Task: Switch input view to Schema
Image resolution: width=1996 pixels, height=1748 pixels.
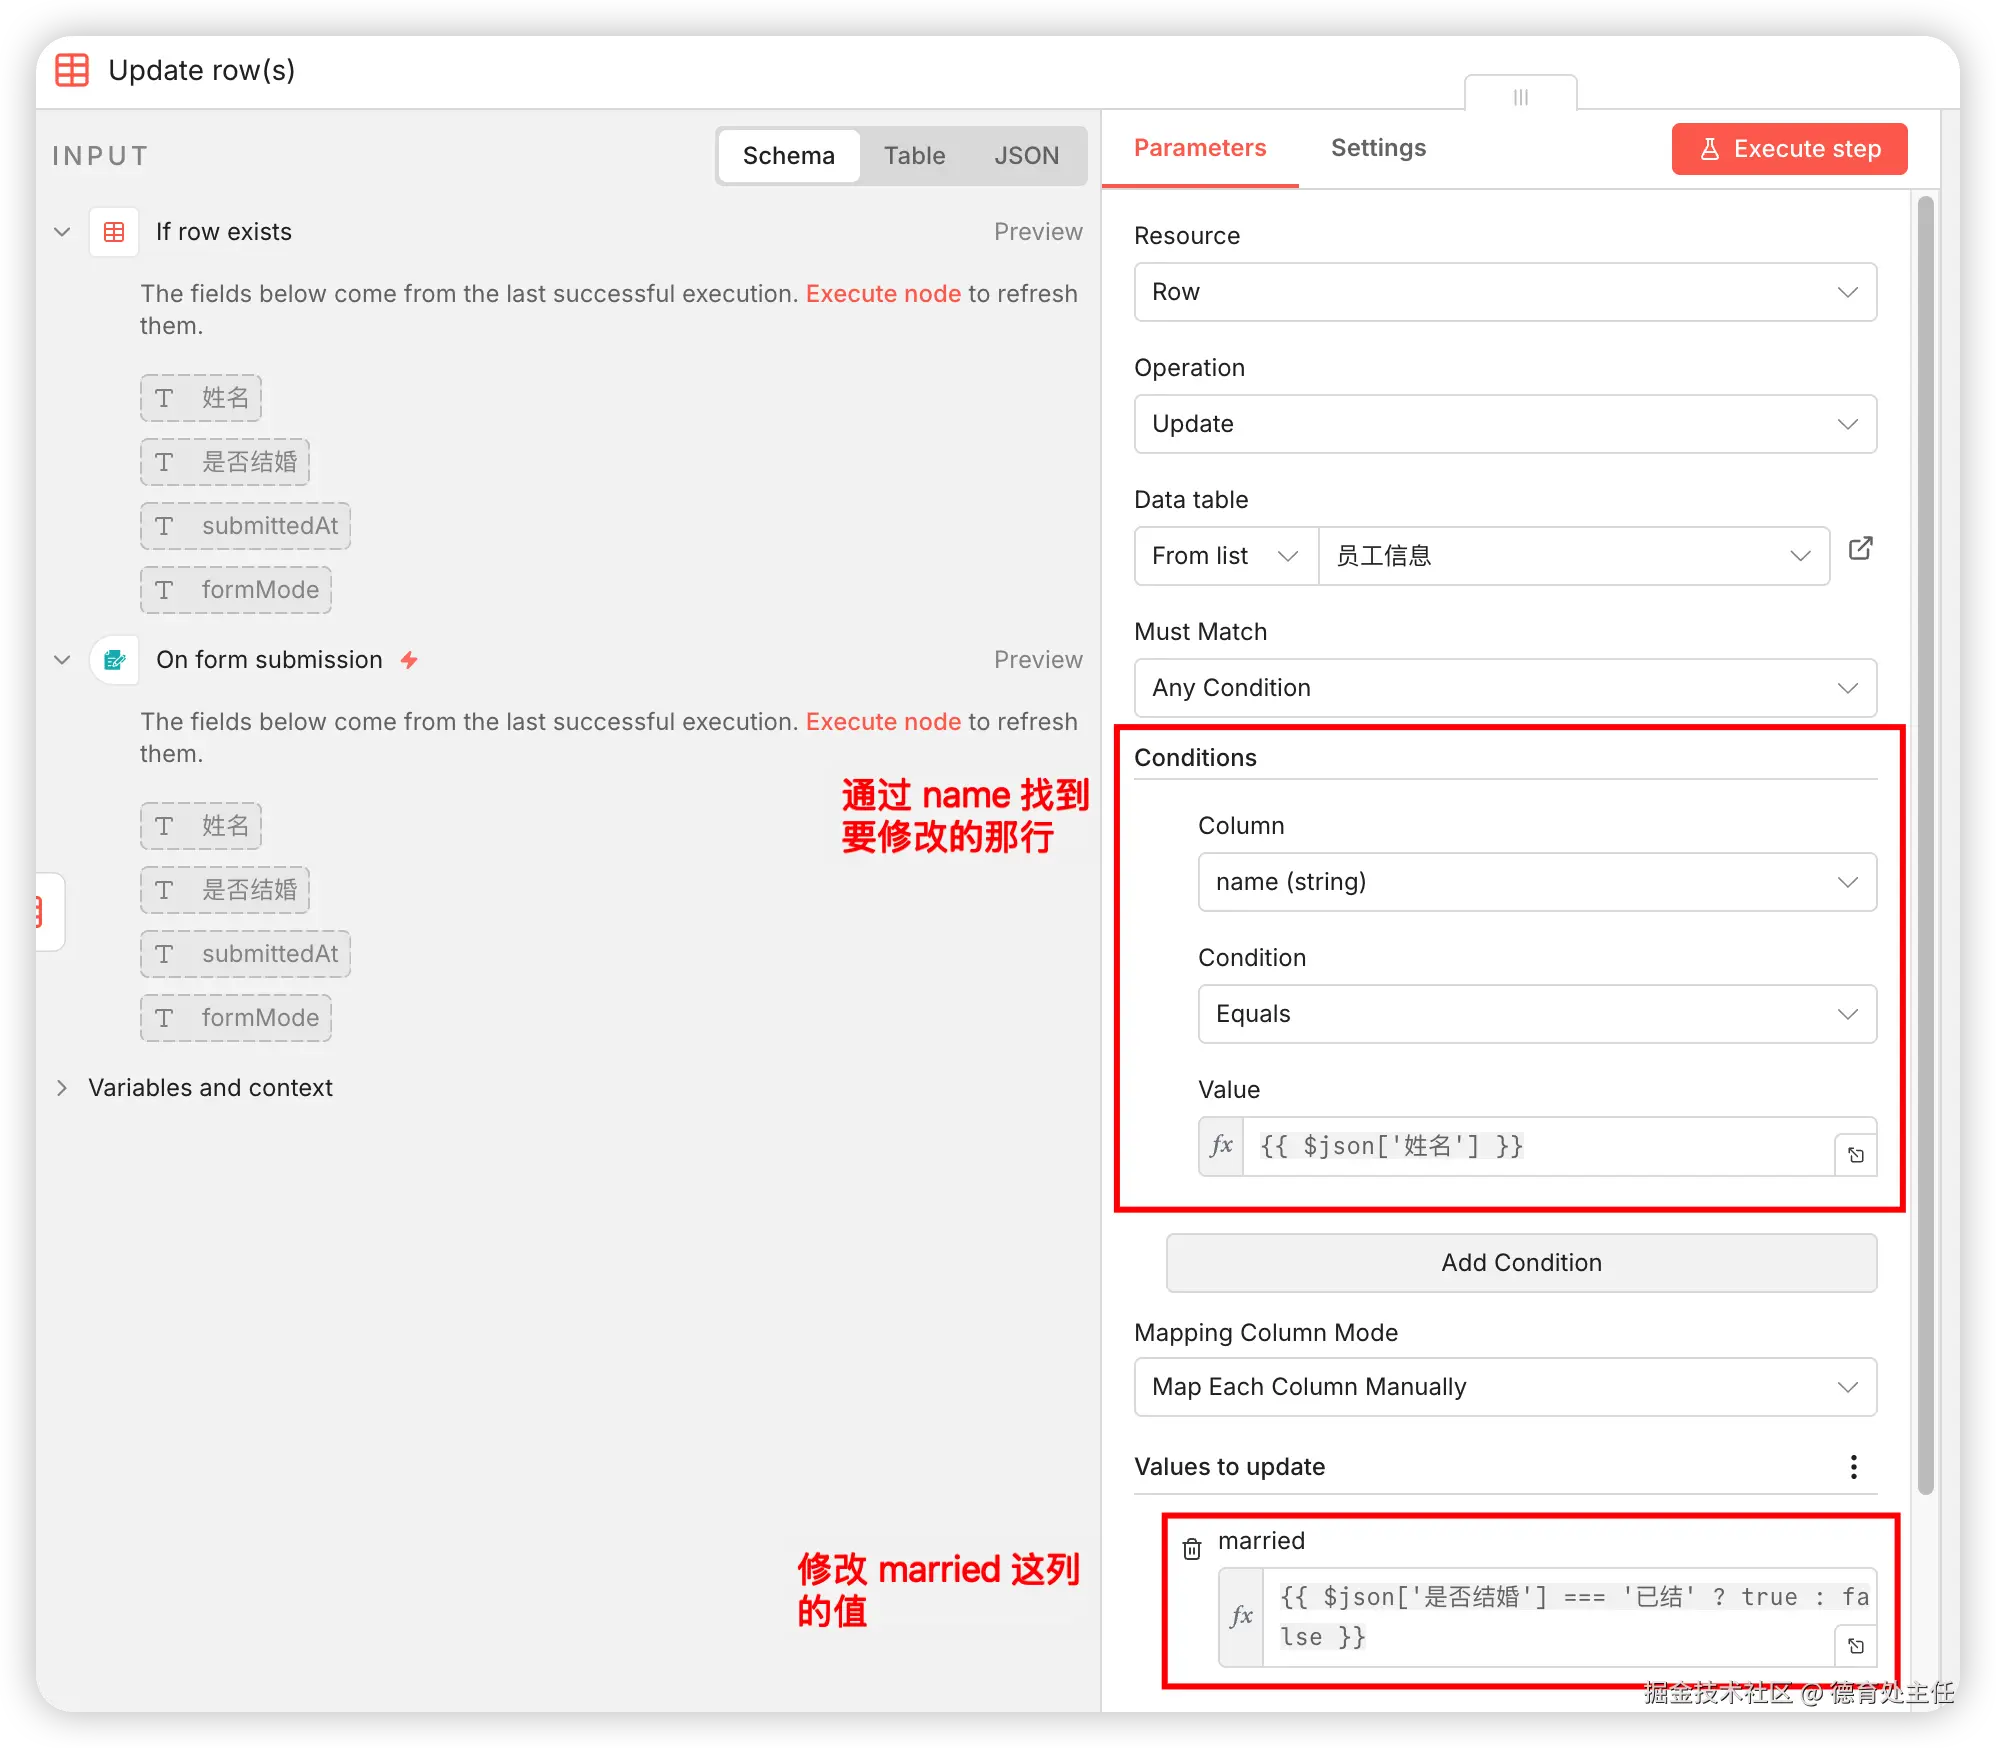Action: coord(788,156)
